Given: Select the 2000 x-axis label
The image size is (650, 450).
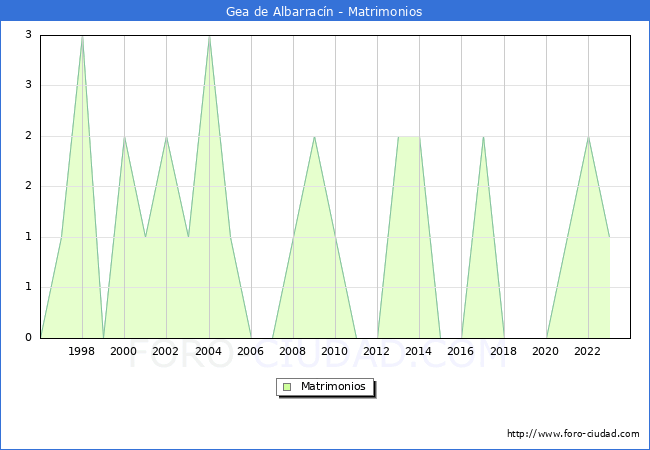Looking at the screenshot, I should pos(124,351).
